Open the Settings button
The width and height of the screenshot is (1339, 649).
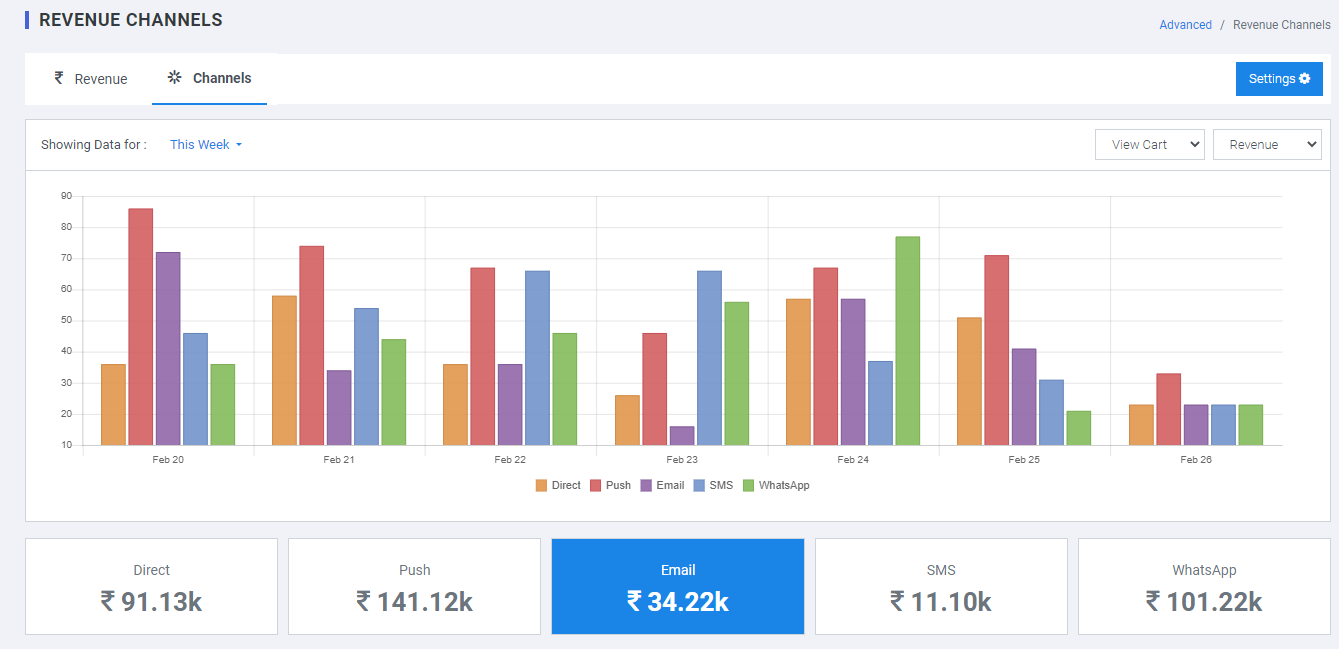1278,79
